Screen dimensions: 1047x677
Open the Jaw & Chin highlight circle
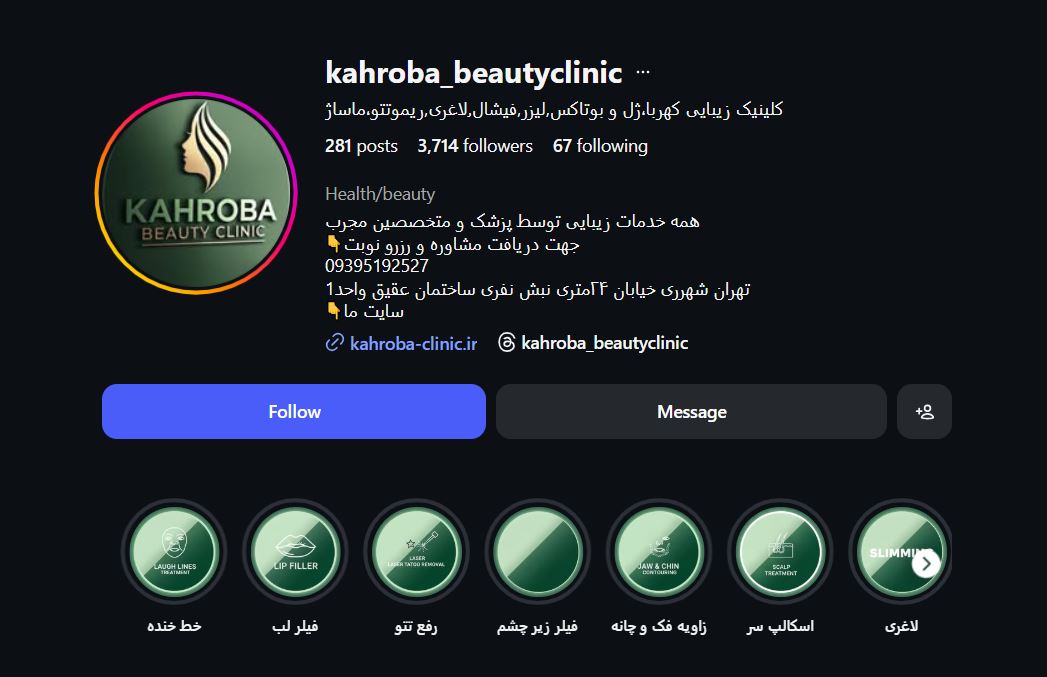(x=659, y=552)
